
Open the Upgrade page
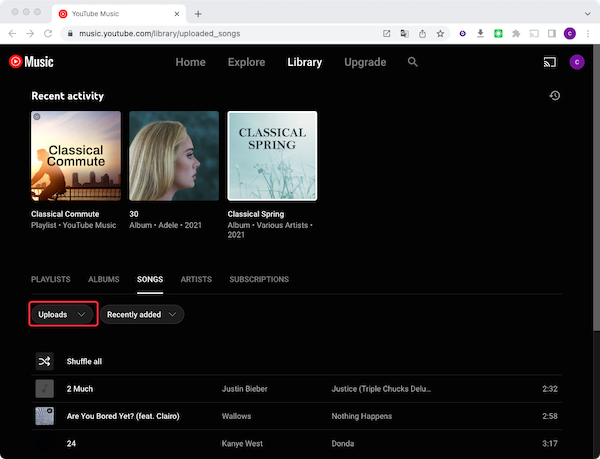[x=364, y=62]
